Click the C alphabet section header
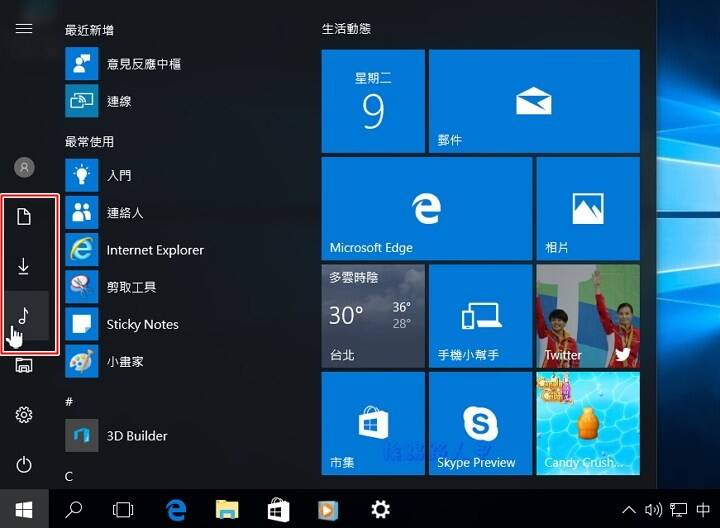This screenshot has height=528, width=720. [x=69, y=477]
